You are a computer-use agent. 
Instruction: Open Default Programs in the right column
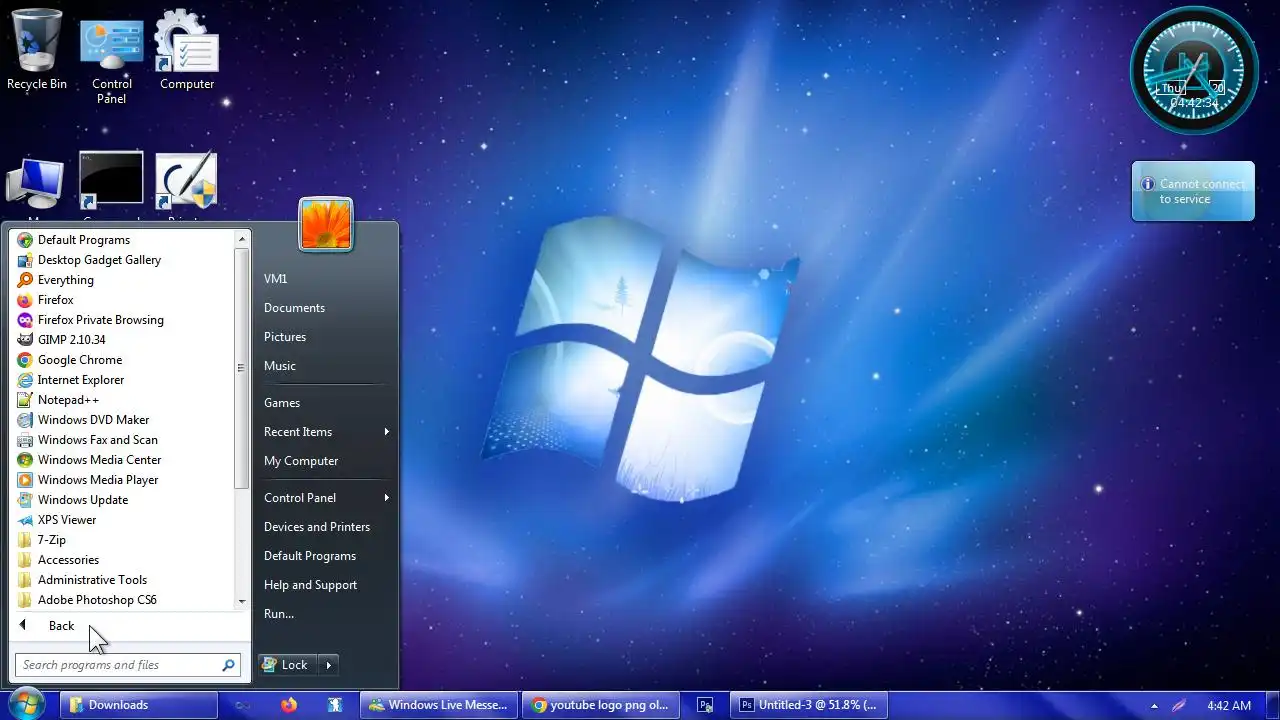(310, 556)
